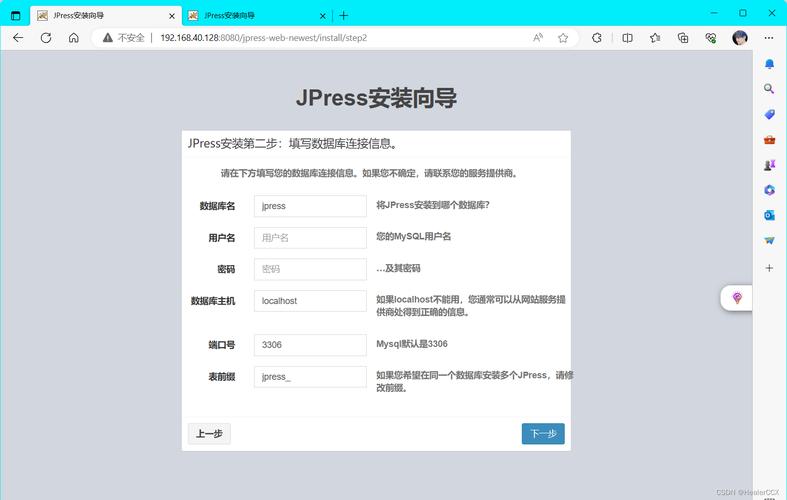Open the read aloud icon in address bar
The width and height of the screenshot is (787, 500).
[x=538, y=38]
